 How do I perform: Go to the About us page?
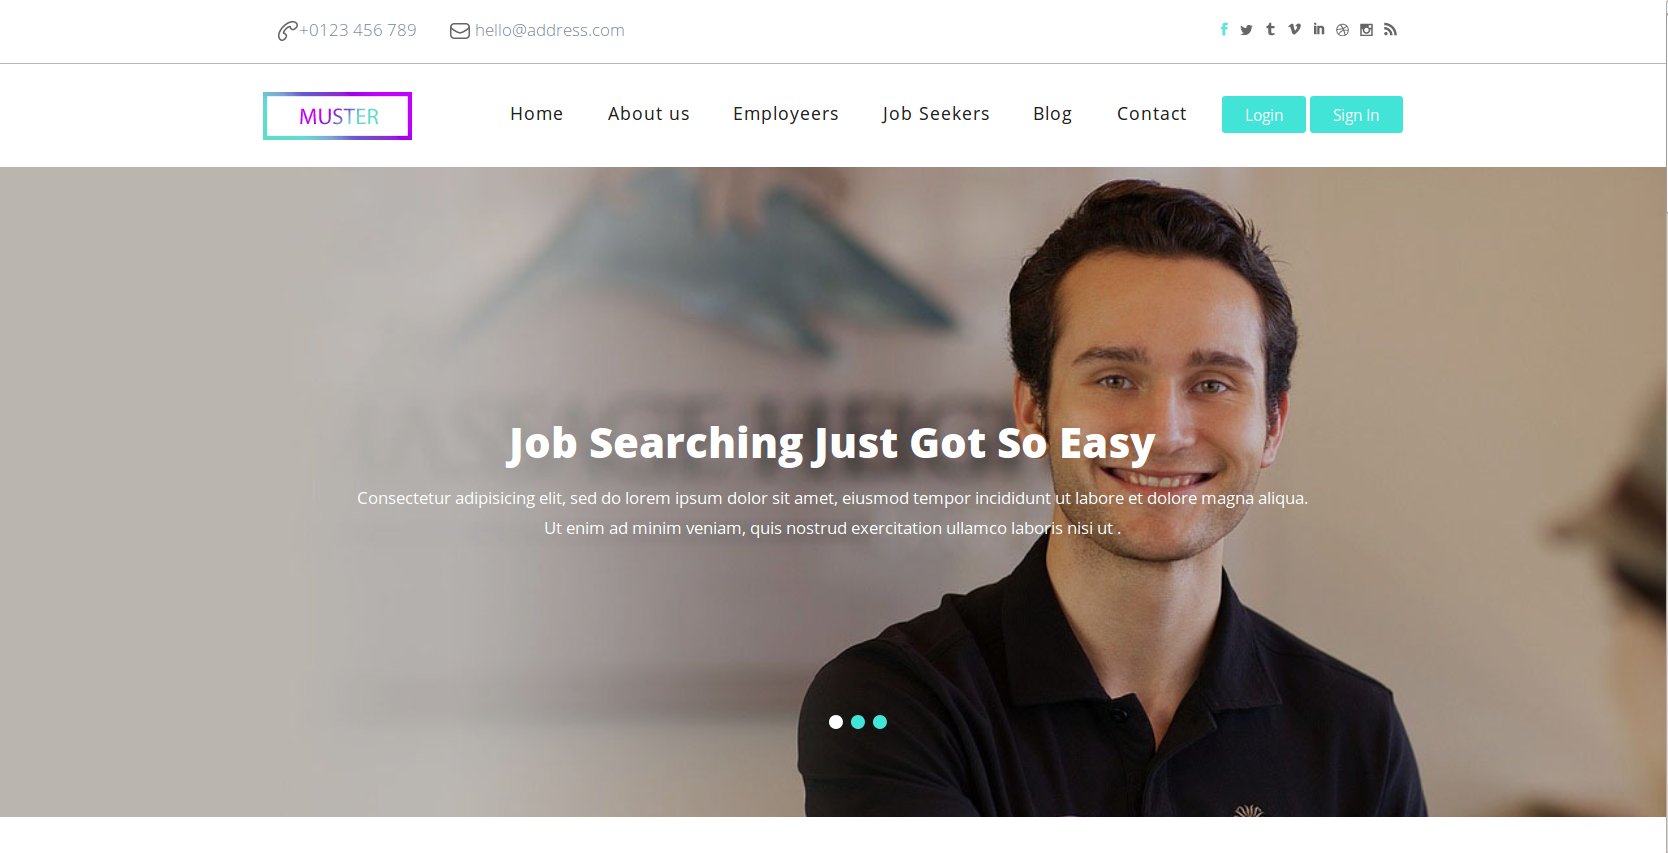(x=649, y=114)
